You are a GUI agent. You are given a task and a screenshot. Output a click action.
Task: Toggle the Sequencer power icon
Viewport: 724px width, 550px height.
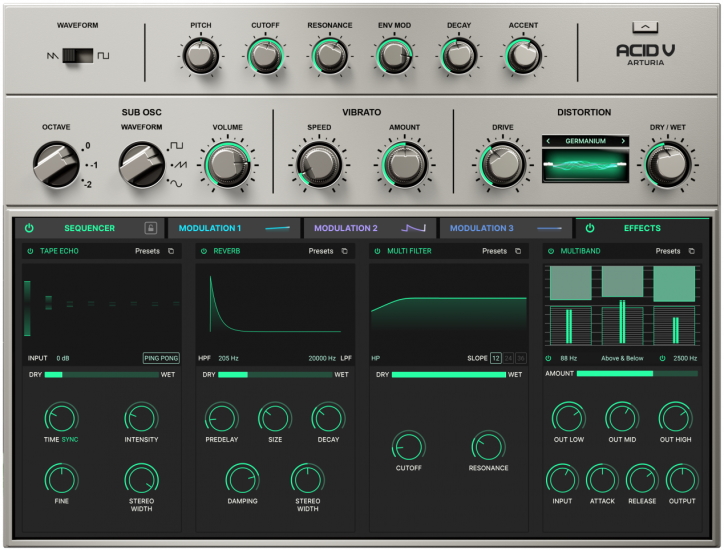click(x=29, y=228)
